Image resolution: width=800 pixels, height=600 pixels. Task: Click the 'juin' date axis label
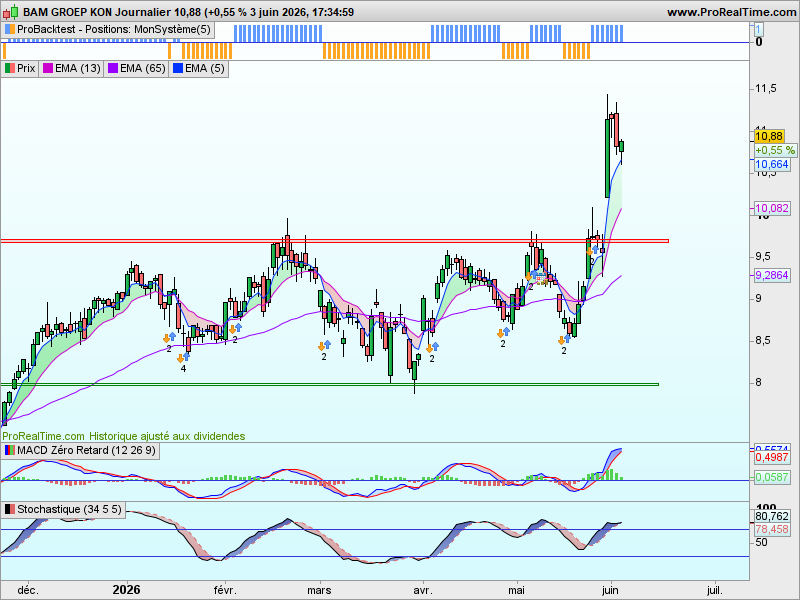click(x=610, y=590)
